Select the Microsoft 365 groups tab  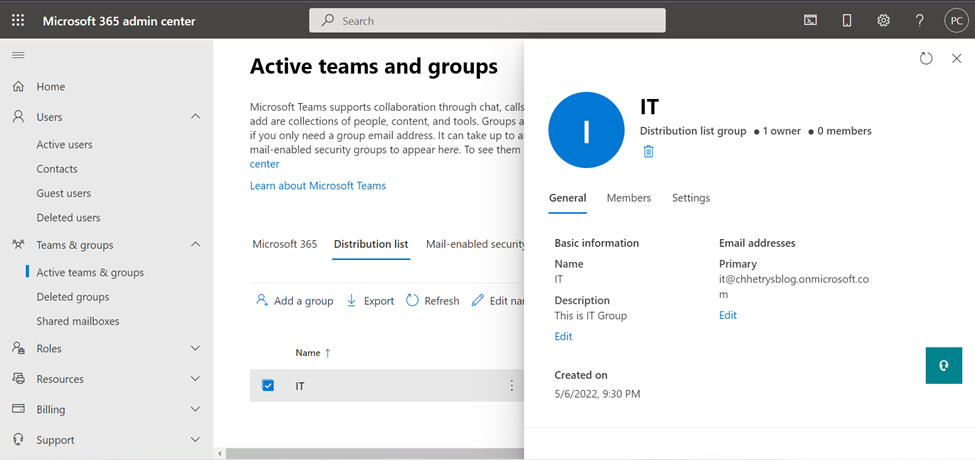285,244
